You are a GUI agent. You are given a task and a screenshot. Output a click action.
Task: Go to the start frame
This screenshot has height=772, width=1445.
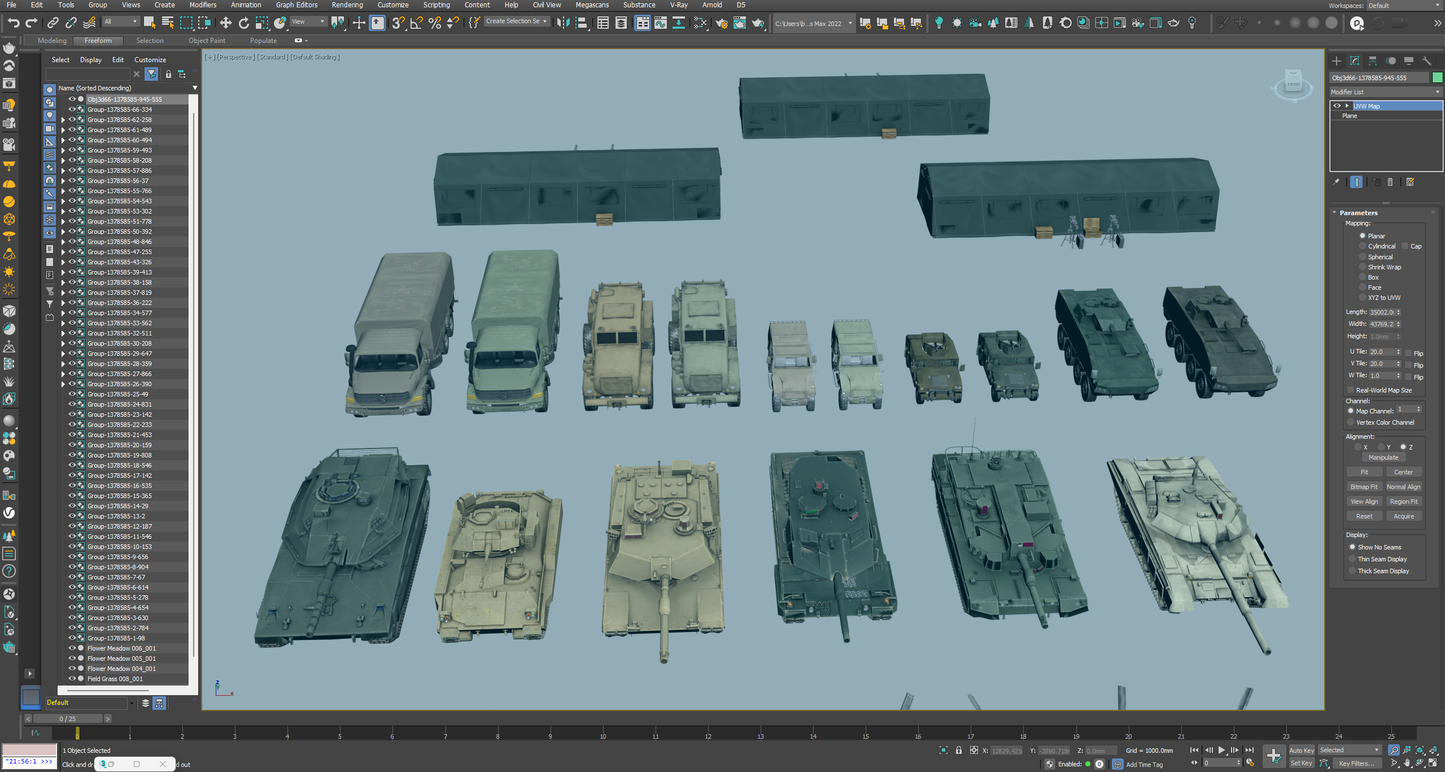[x=1194, y=750]
